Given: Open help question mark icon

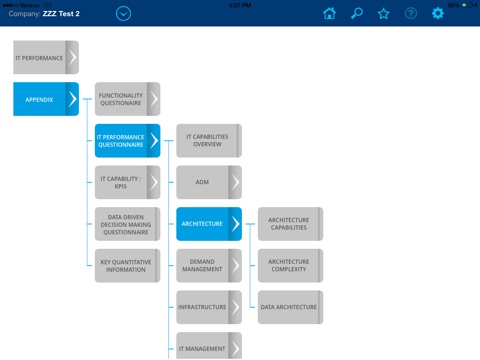Looking at the screenshot, I should 411,14.
